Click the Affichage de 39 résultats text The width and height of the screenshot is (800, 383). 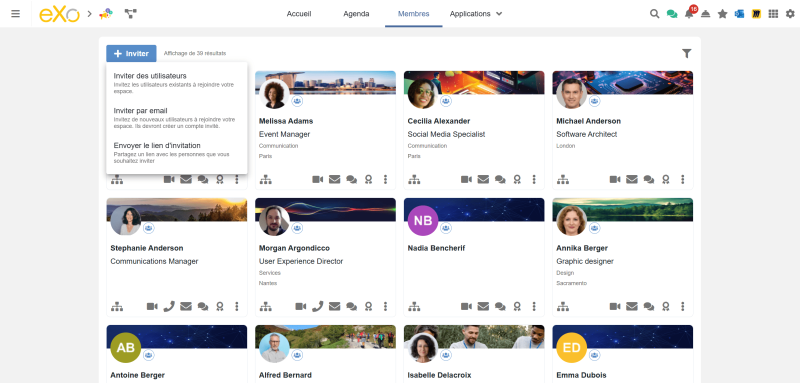coord(195,54)
